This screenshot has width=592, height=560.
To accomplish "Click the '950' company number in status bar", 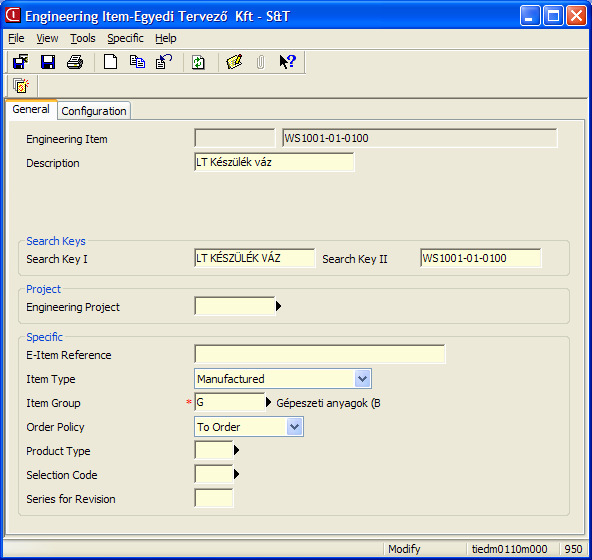I will (573, 549).
